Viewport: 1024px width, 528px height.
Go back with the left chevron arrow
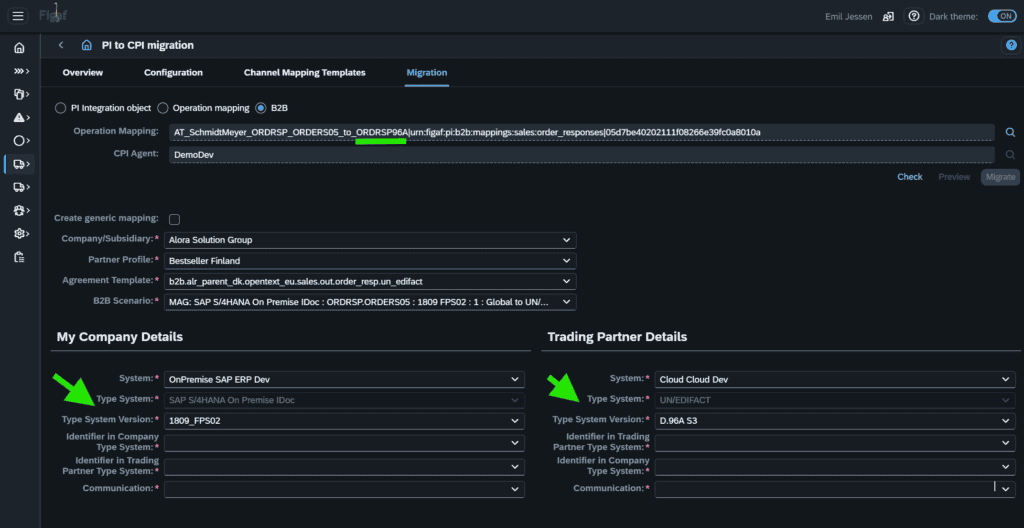coord(61,45)
